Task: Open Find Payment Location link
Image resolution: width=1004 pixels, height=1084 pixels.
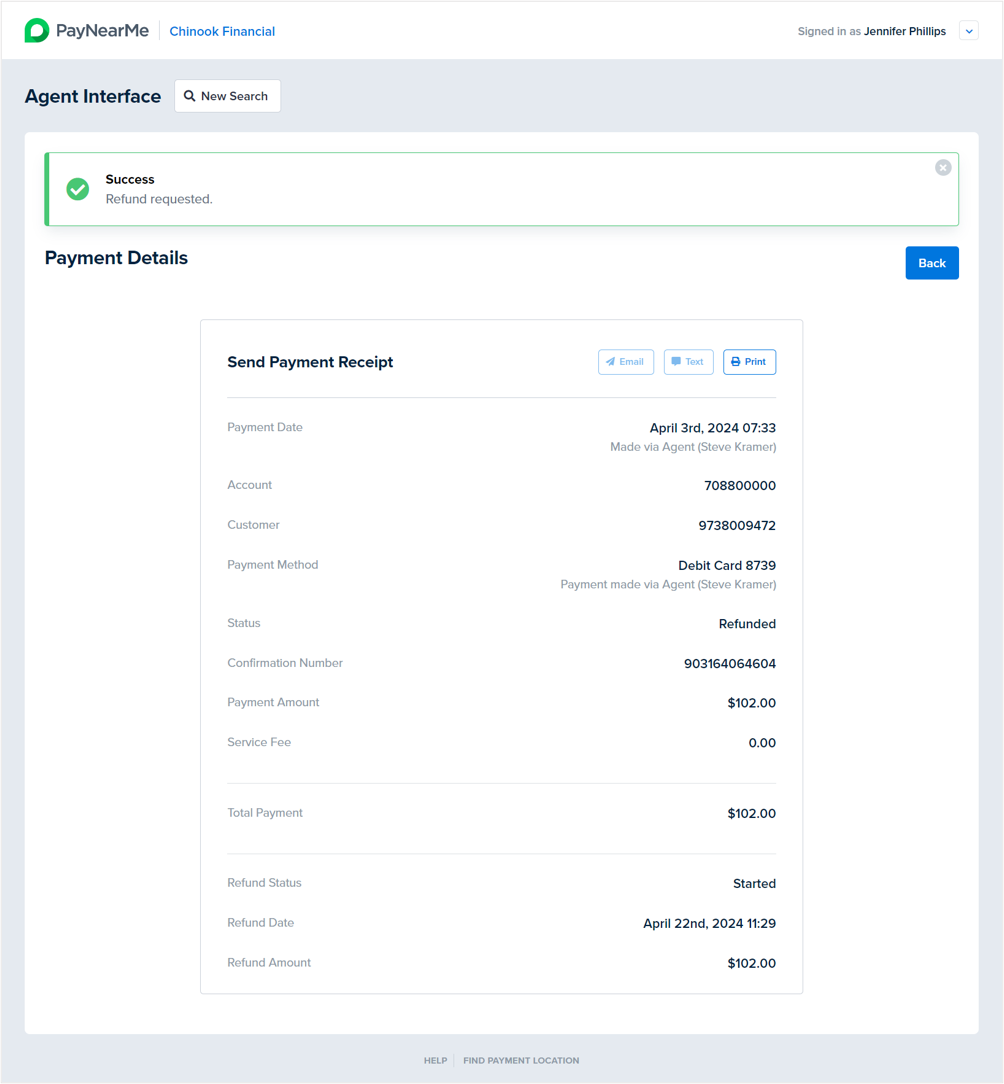Action: pos(521,1060)
